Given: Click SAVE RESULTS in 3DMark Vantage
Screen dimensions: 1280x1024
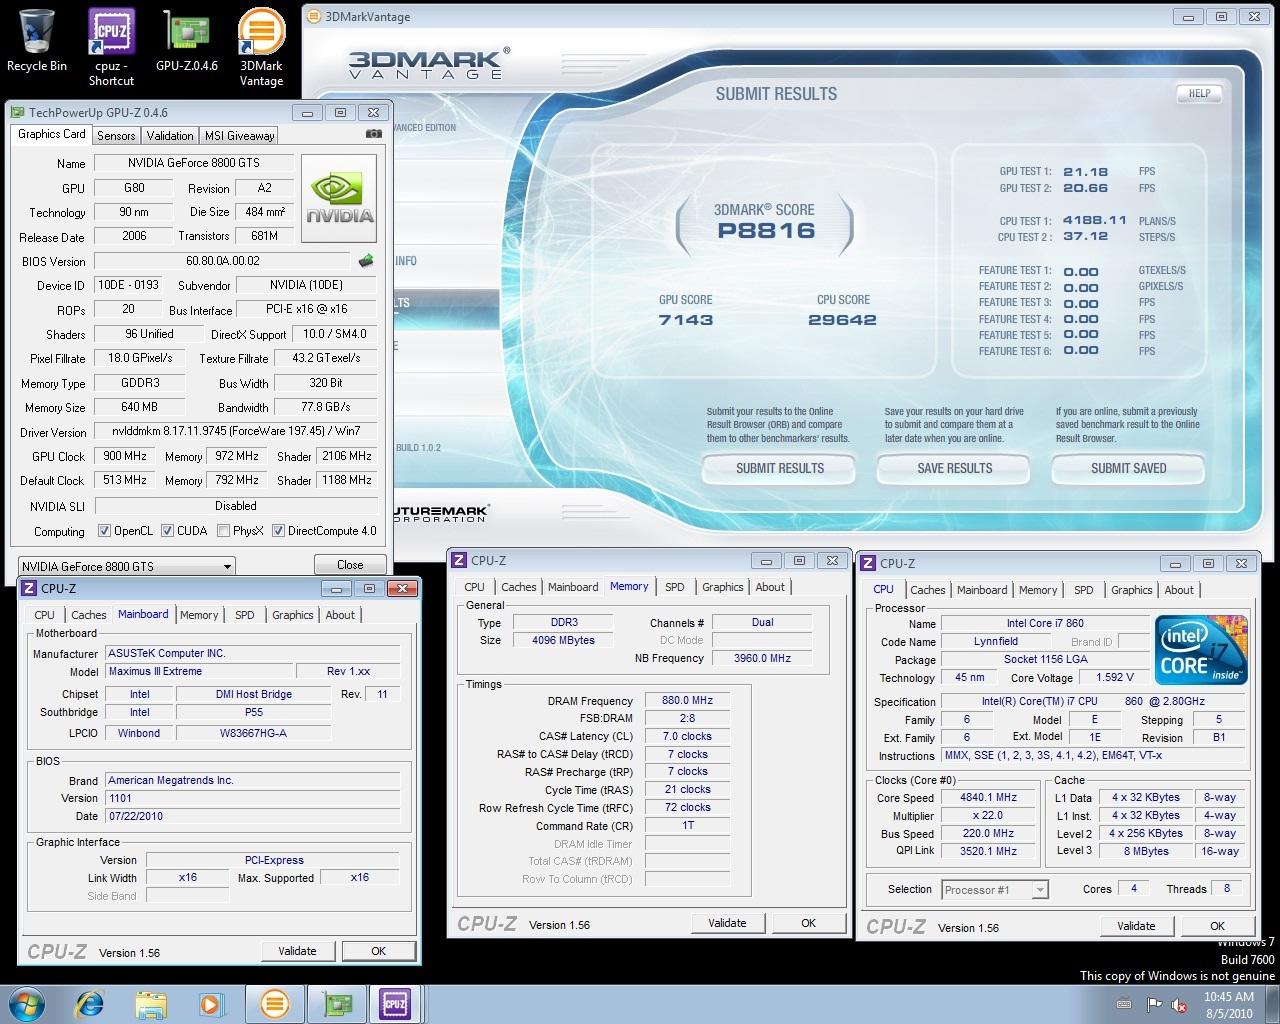Looking at the screenshot, I should pyautogui.click(x=955, y=468).
